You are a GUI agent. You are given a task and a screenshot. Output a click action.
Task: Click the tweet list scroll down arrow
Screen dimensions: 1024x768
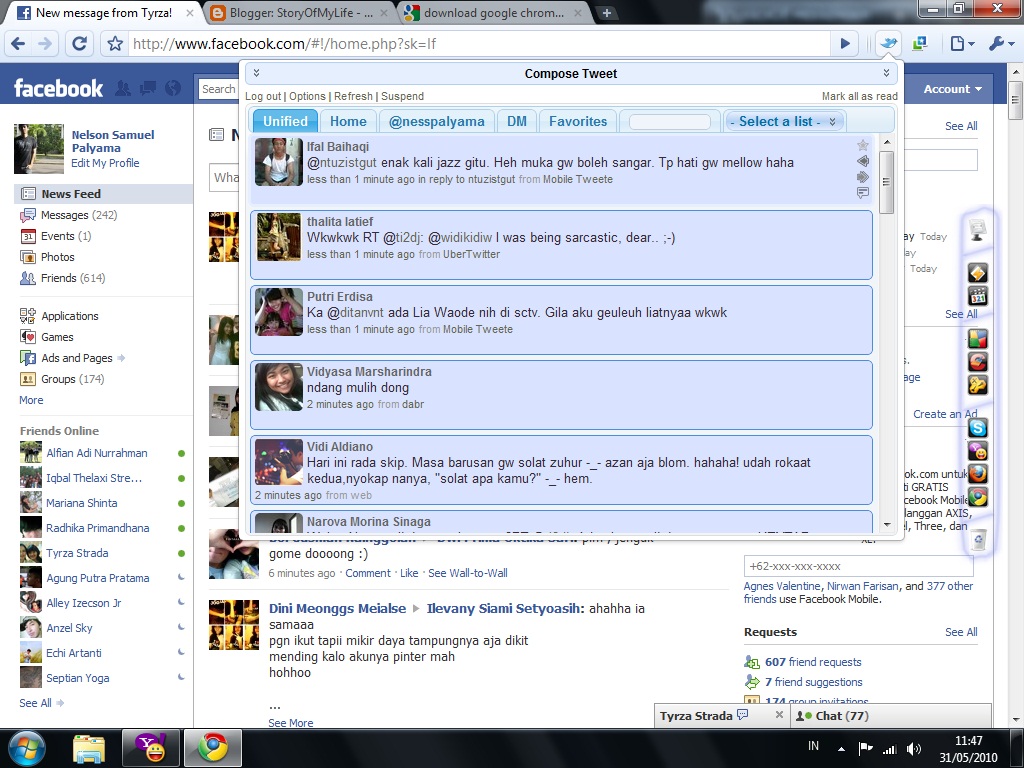[x=886, y=524]
